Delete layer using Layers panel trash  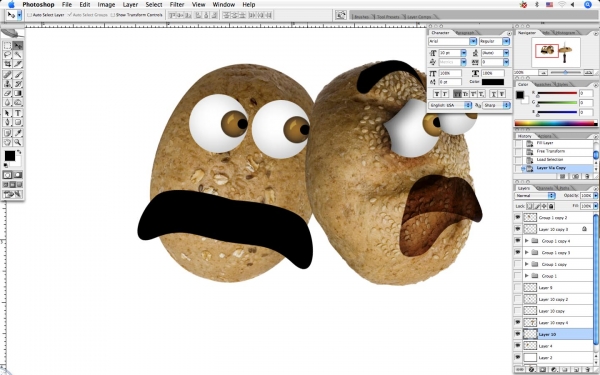point(587,370)
